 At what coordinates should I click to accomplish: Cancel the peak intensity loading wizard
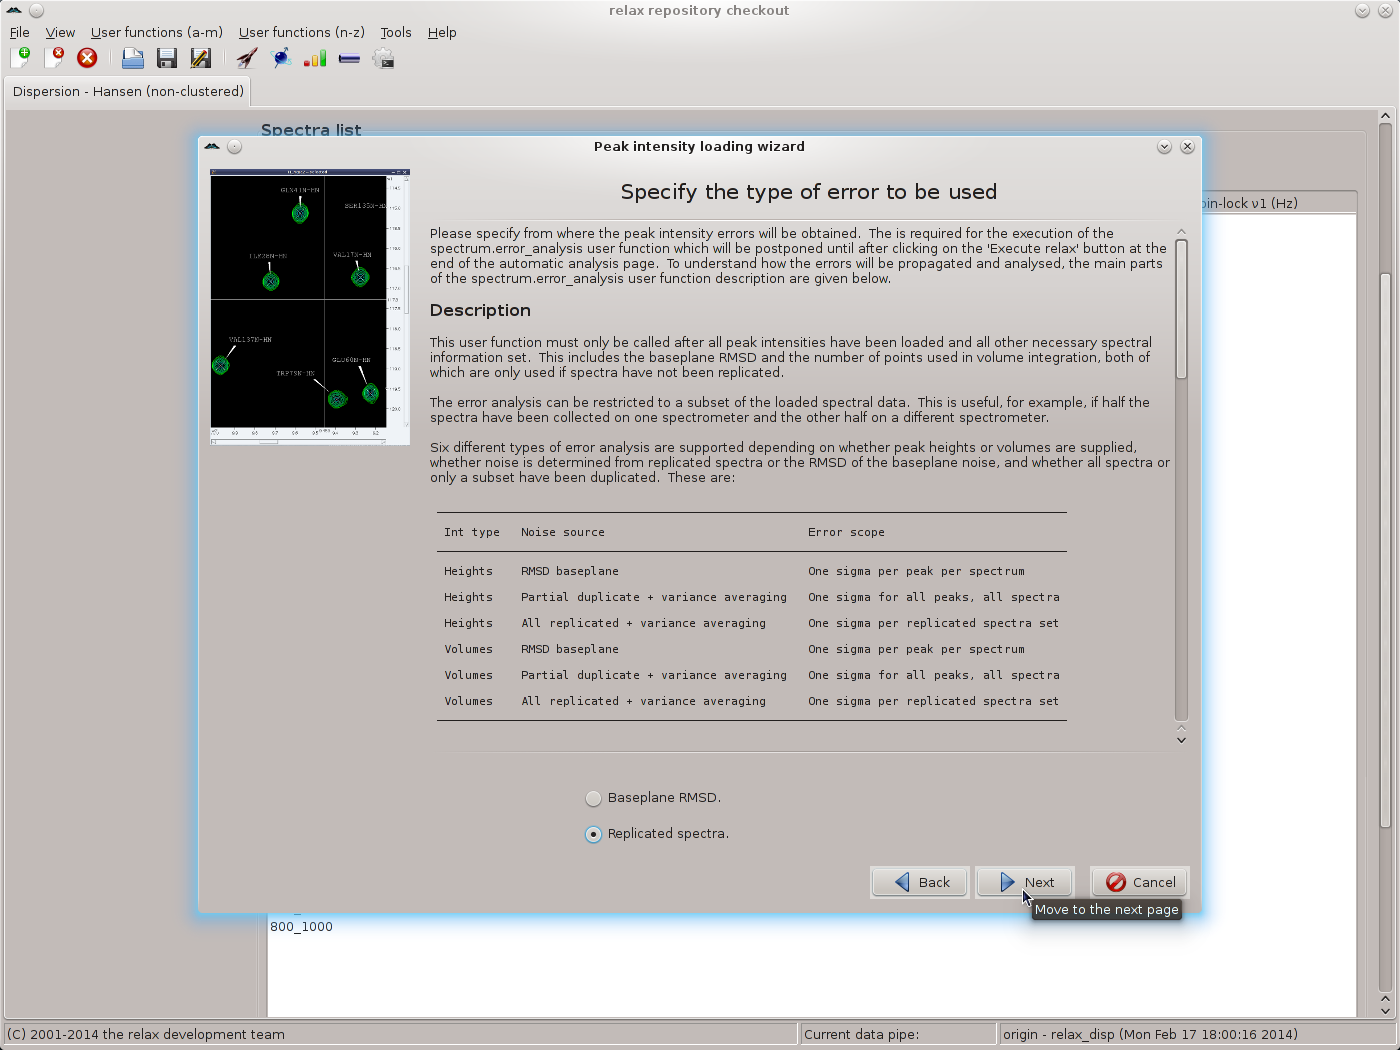[1140, 882]
